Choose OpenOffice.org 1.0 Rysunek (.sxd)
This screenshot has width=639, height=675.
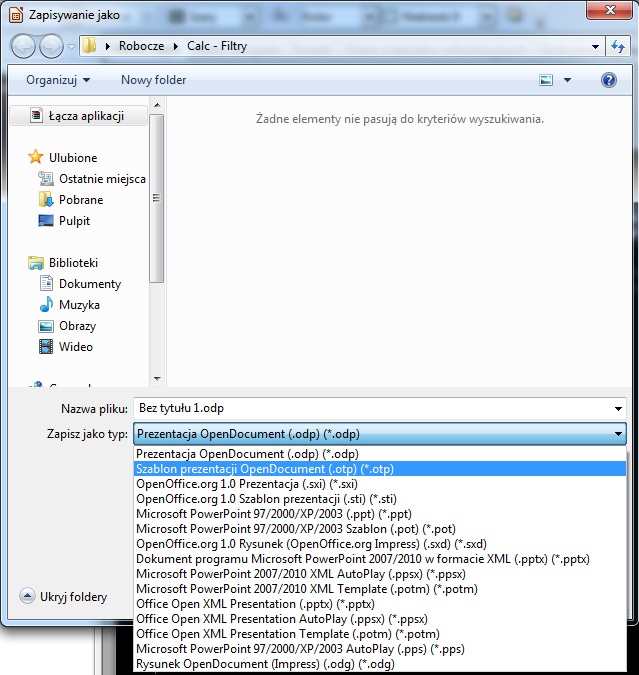point(380,544)
